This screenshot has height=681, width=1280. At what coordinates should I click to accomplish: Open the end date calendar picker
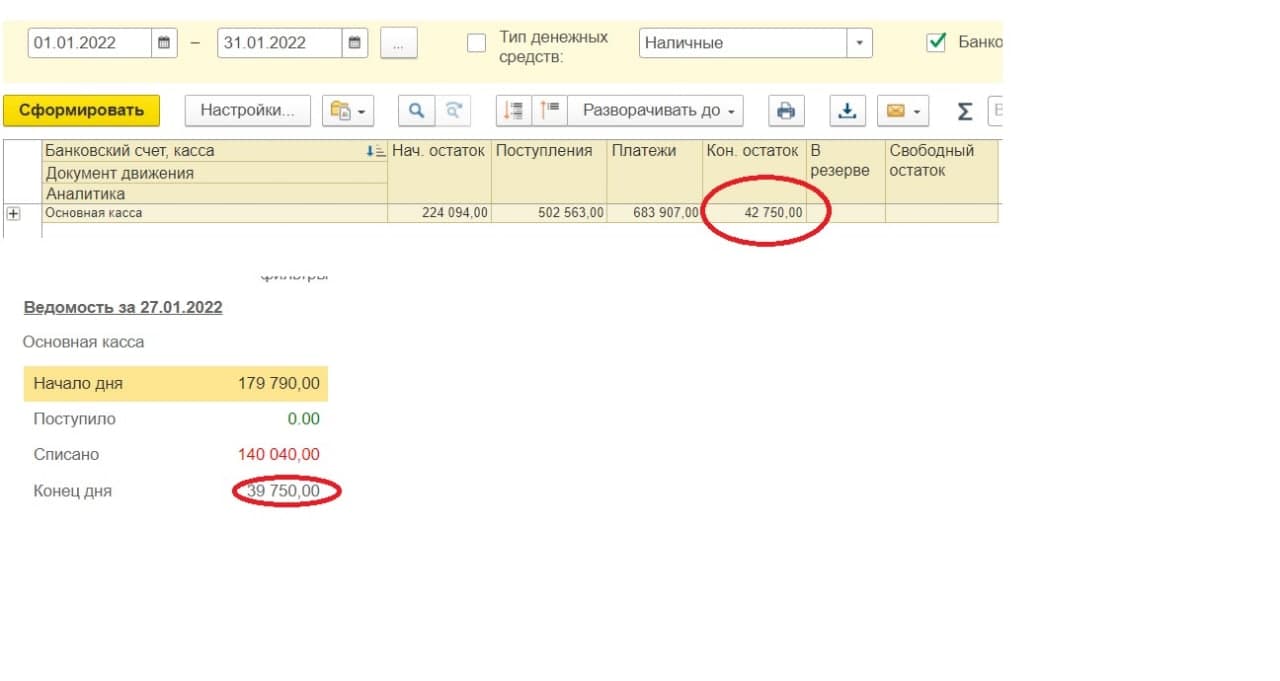tap(355, 43)
